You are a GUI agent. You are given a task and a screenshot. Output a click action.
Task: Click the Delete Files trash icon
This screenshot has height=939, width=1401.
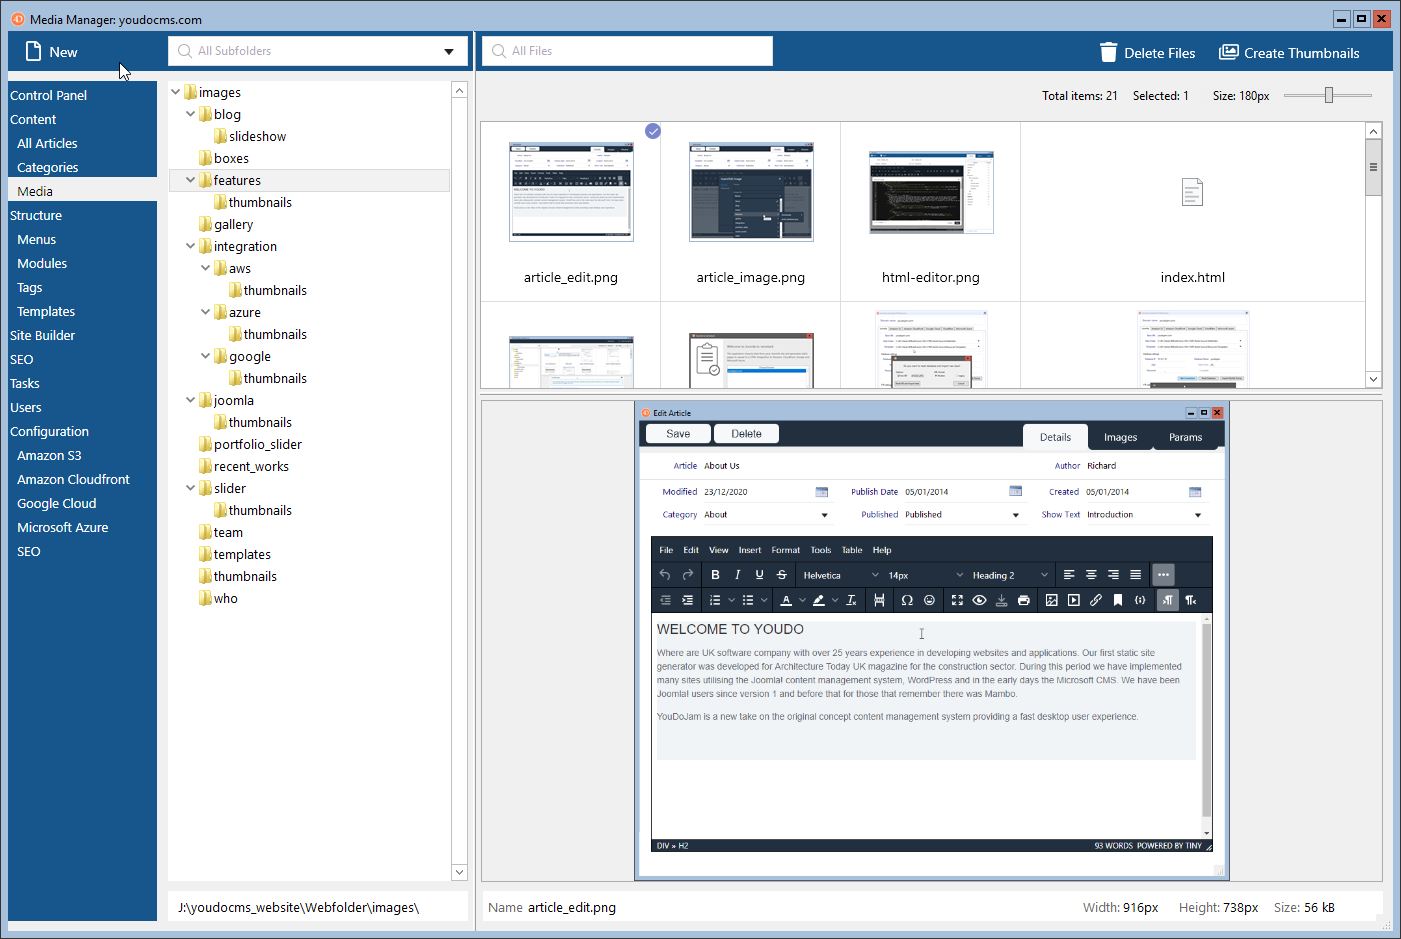pyautogui.click(x=1108, y=53)
